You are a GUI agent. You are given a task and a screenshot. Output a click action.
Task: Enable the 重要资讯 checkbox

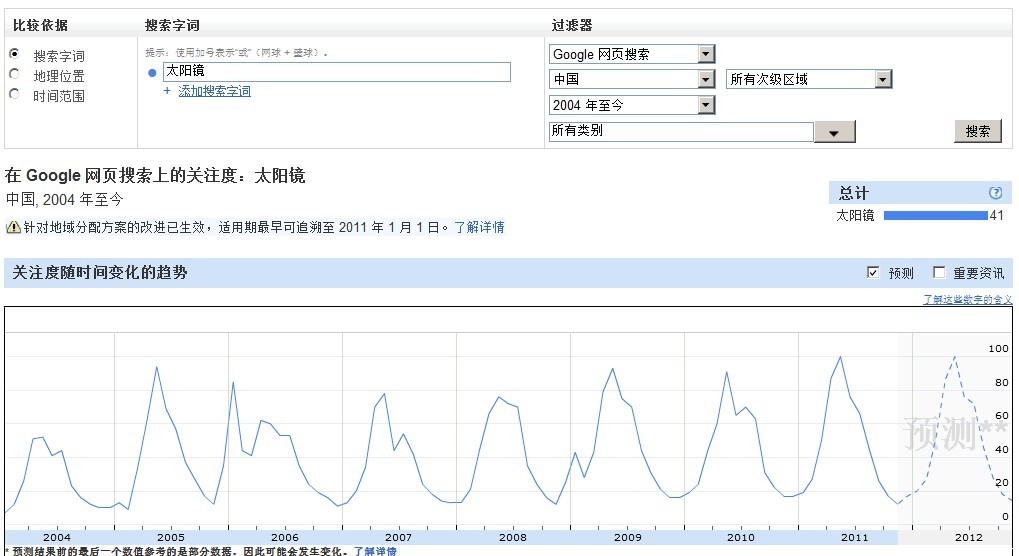(x=938, y=272)
